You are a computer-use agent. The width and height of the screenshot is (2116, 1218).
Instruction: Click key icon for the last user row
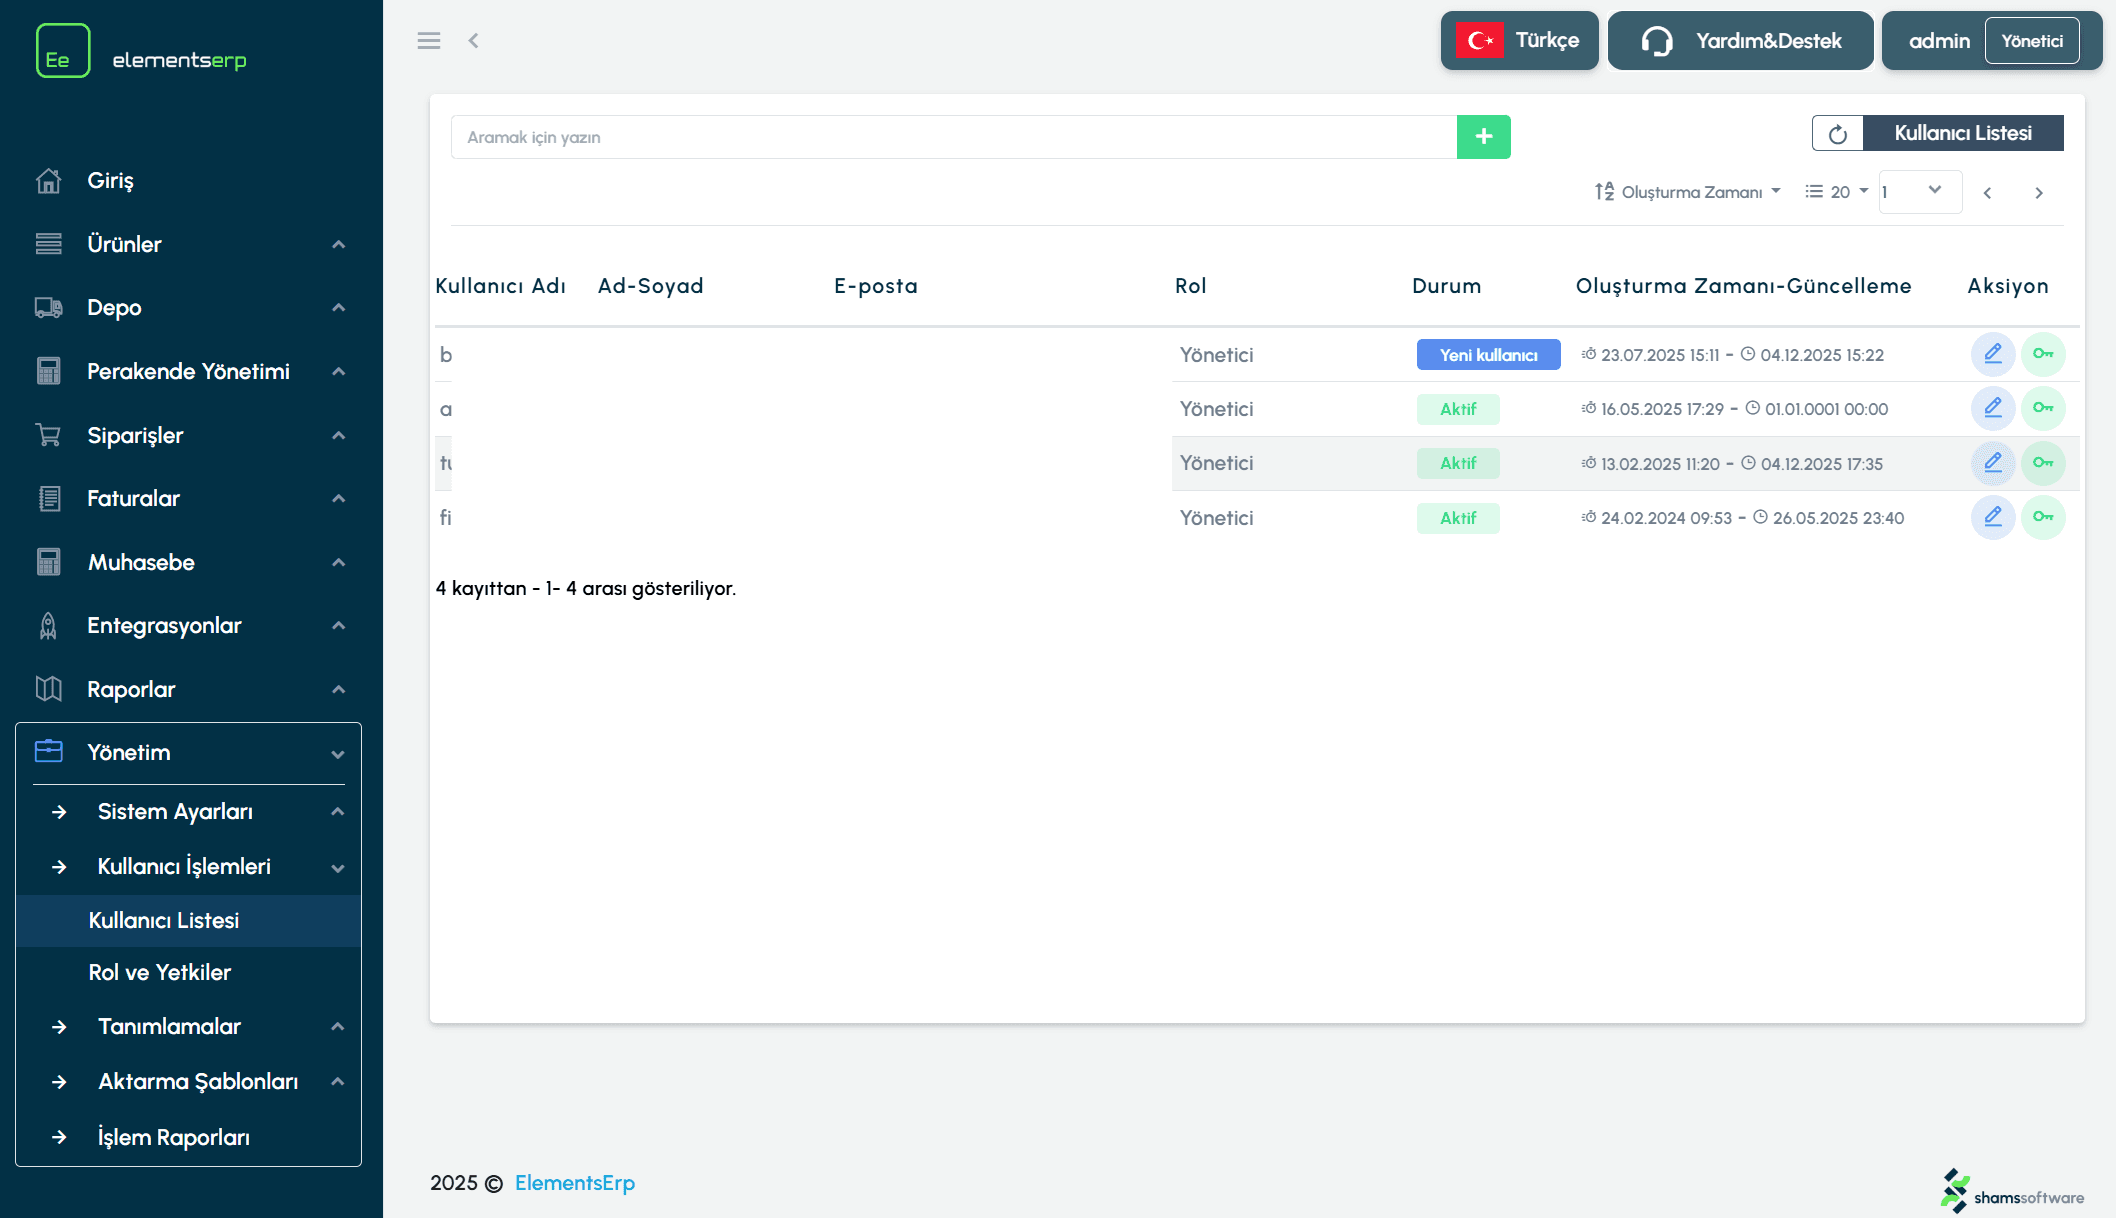tap(2042, 517)
